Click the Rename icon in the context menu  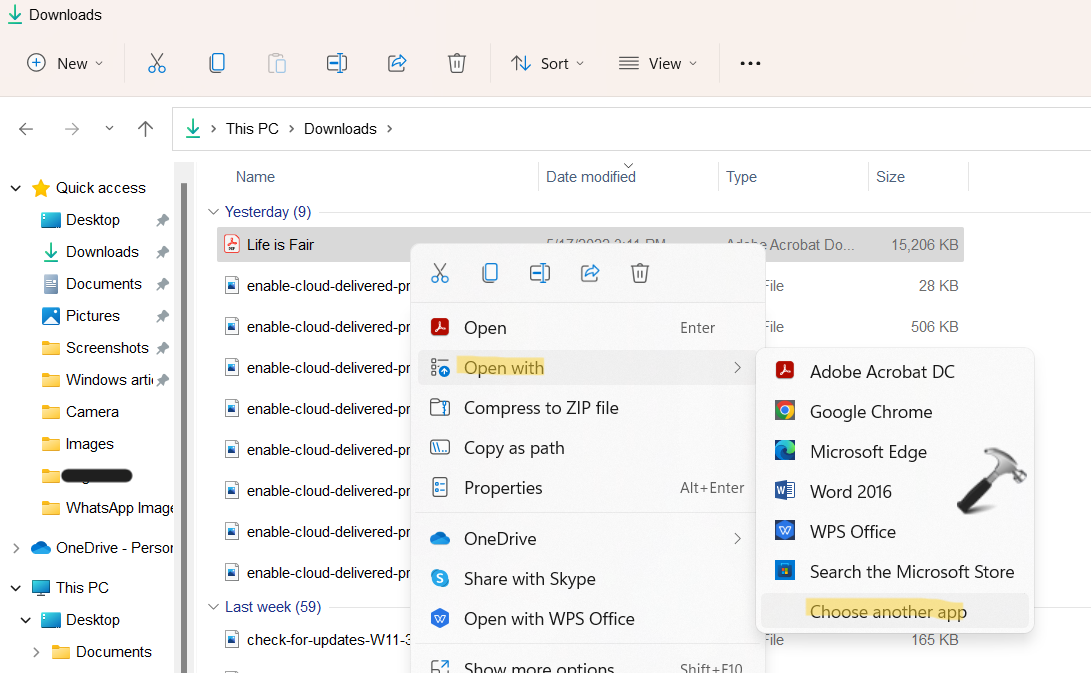click(540, 273)
